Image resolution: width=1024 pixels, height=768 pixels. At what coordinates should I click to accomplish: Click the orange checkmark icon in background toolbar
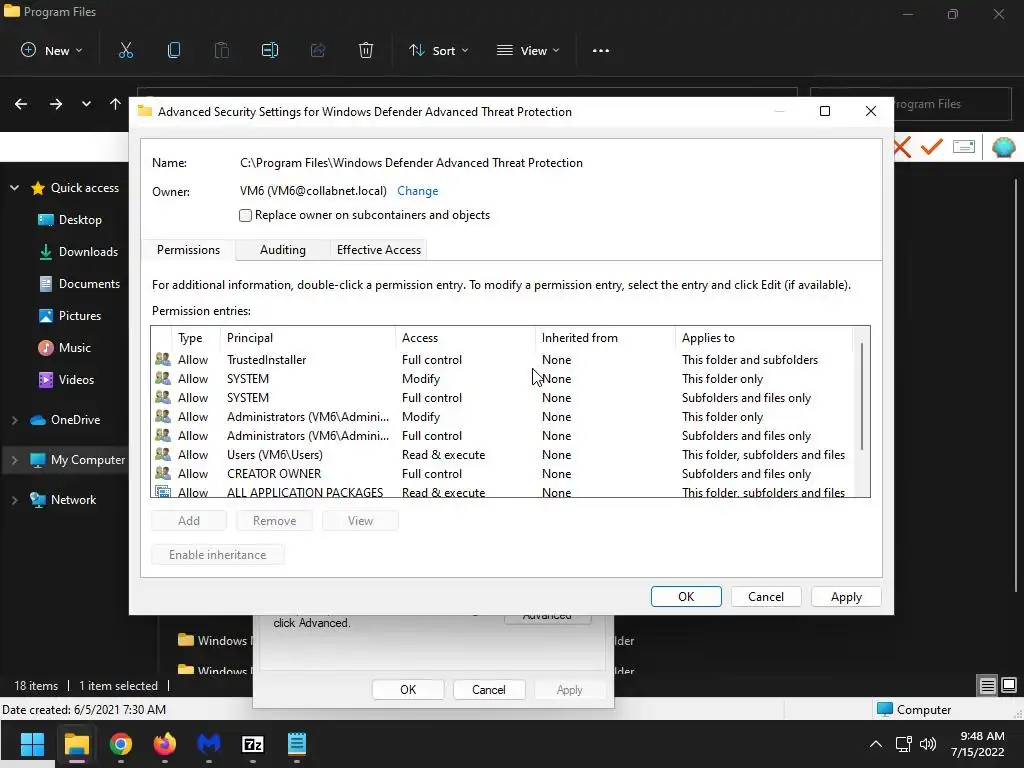[932, 147]
